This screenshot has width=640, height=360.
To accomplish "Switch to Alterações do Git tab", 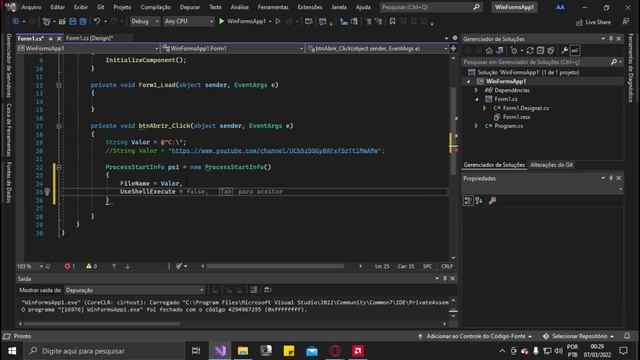I will tap(551, 165).
